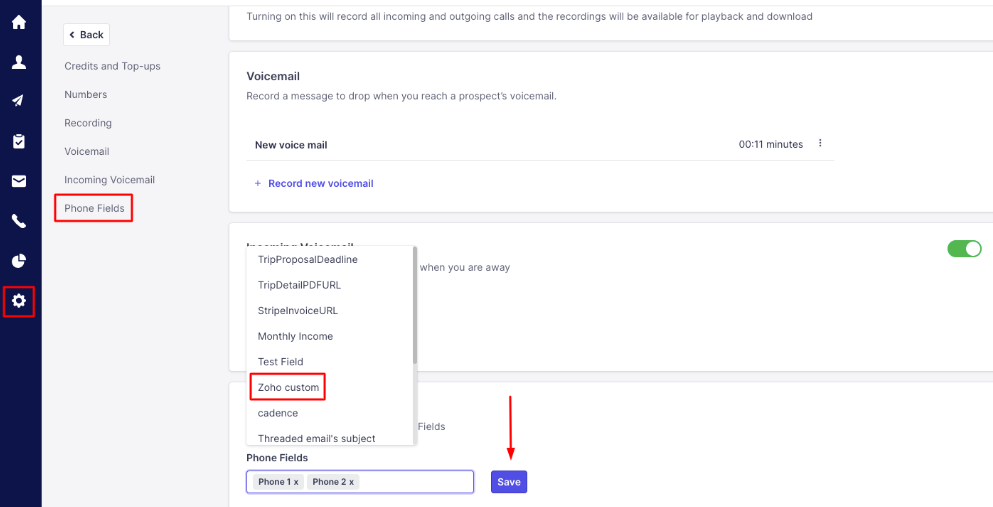This screenshot has height=507, width=993.
Task: Click the Save button
Action: [508, 482]
